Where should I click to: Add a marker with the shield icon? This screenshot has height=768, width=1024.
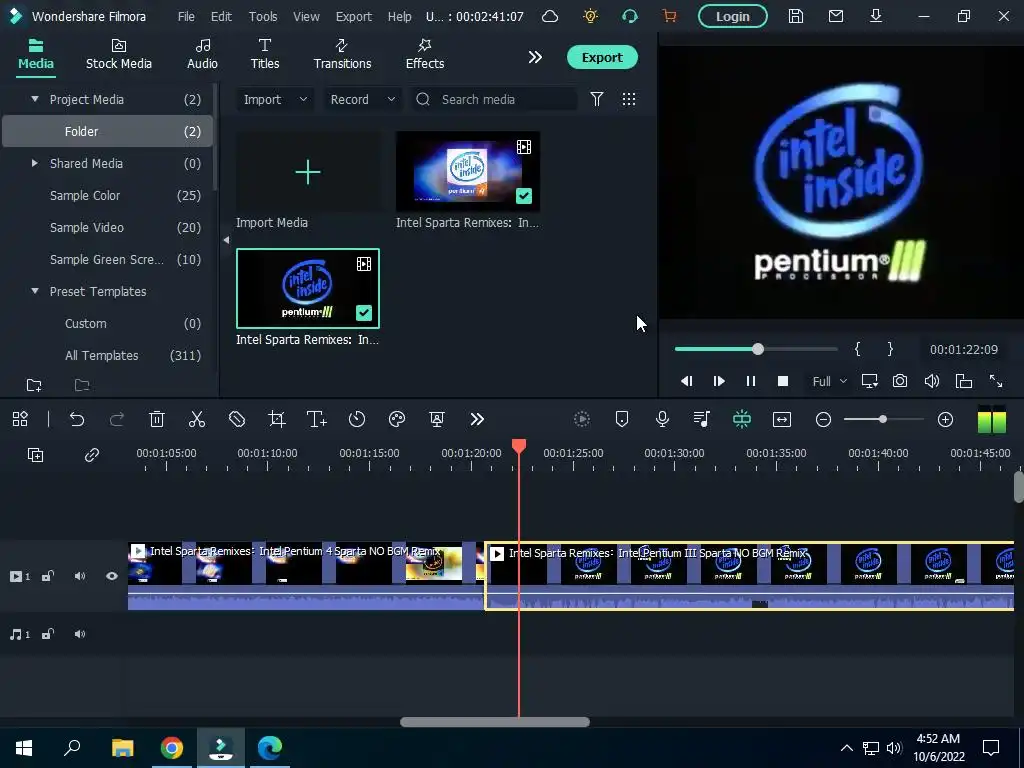[x=622, y=419]
